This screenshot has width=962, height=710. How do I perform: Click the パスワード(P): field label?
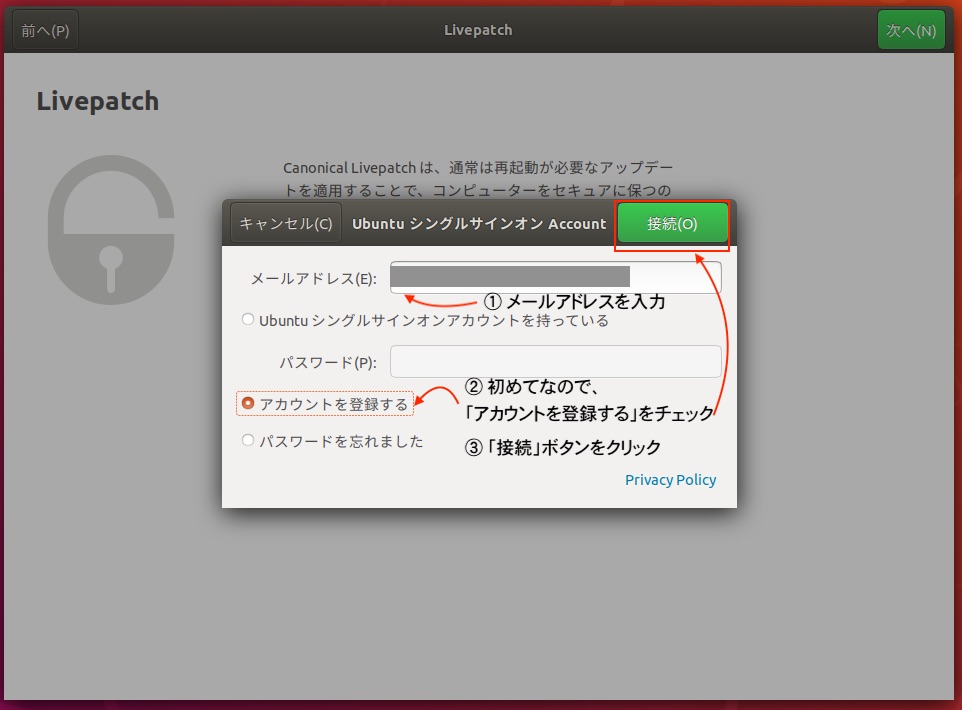tap(328, 363)
